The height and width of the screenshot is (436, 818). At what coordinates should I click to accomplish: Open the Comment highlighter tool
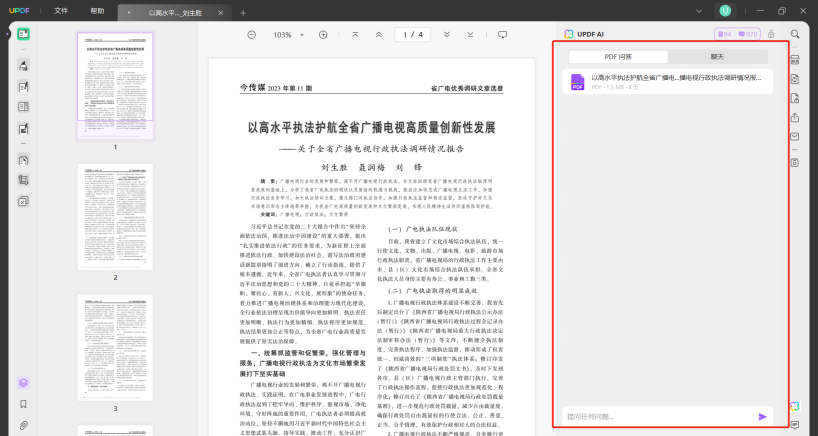click(23, 65)
